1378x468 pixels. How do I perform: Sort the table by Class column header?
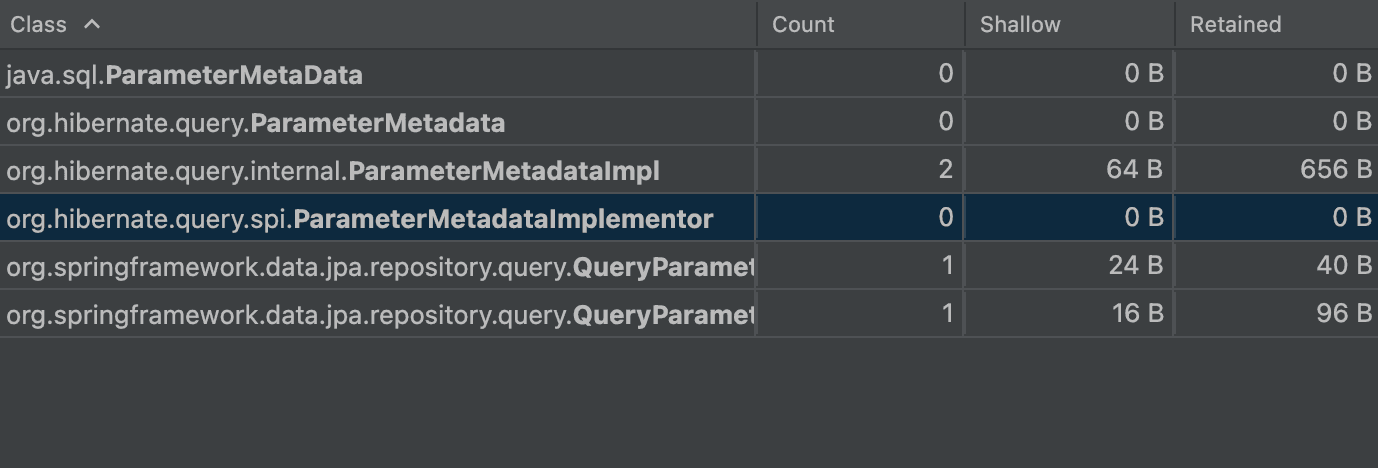(x=38, y=24)
